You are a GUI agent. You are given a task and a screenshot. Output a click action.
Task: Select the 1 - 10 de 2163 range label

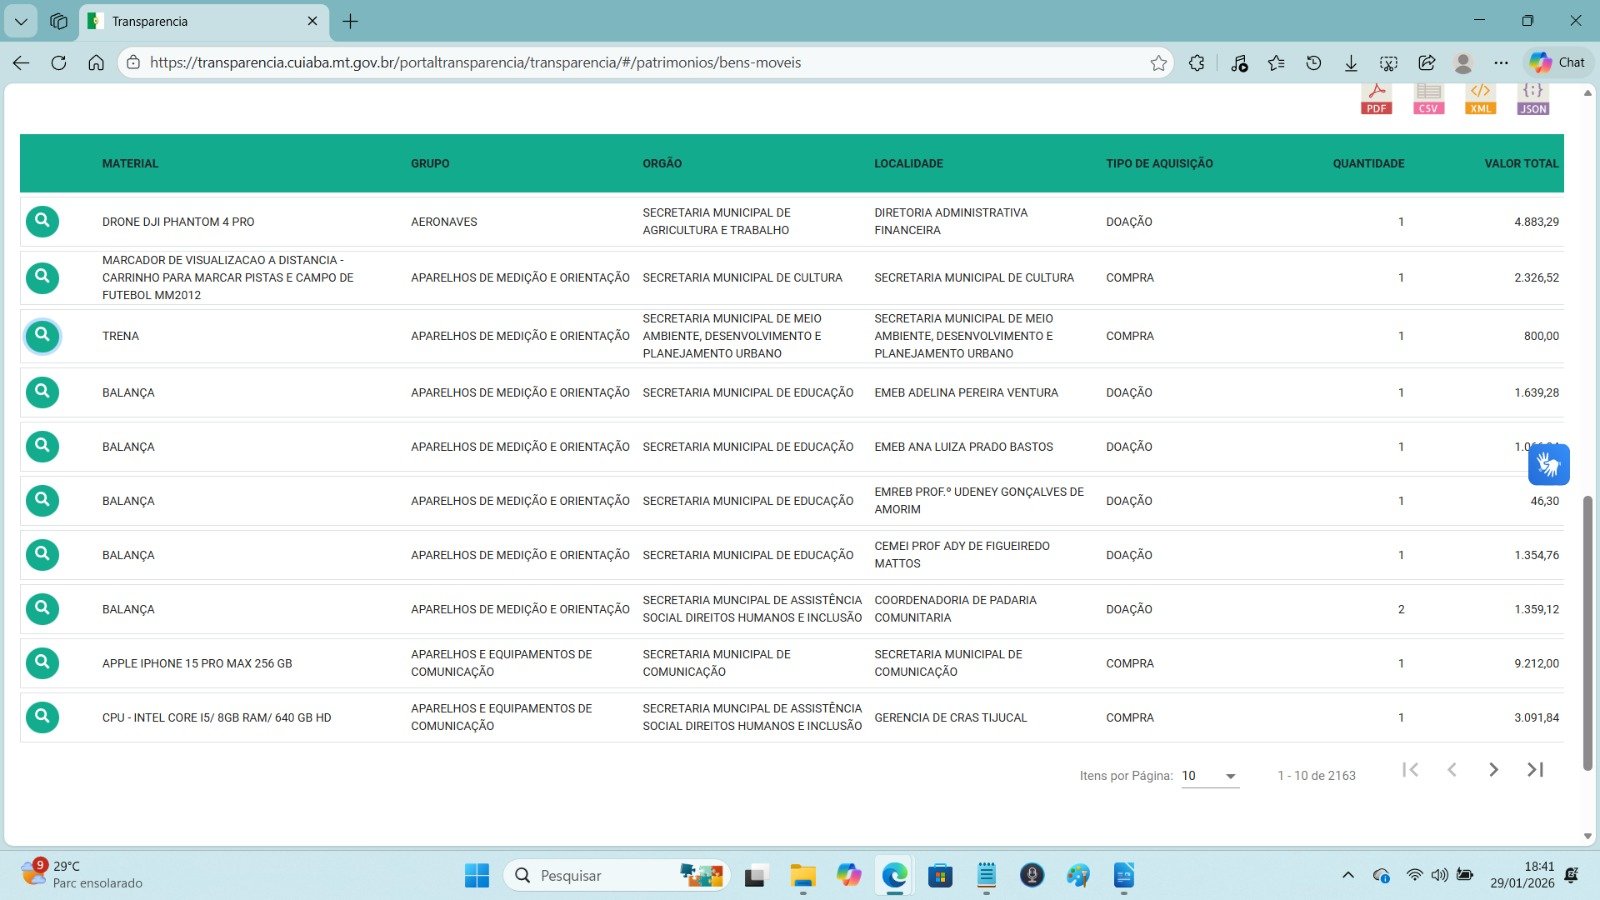coord(1317,776)
